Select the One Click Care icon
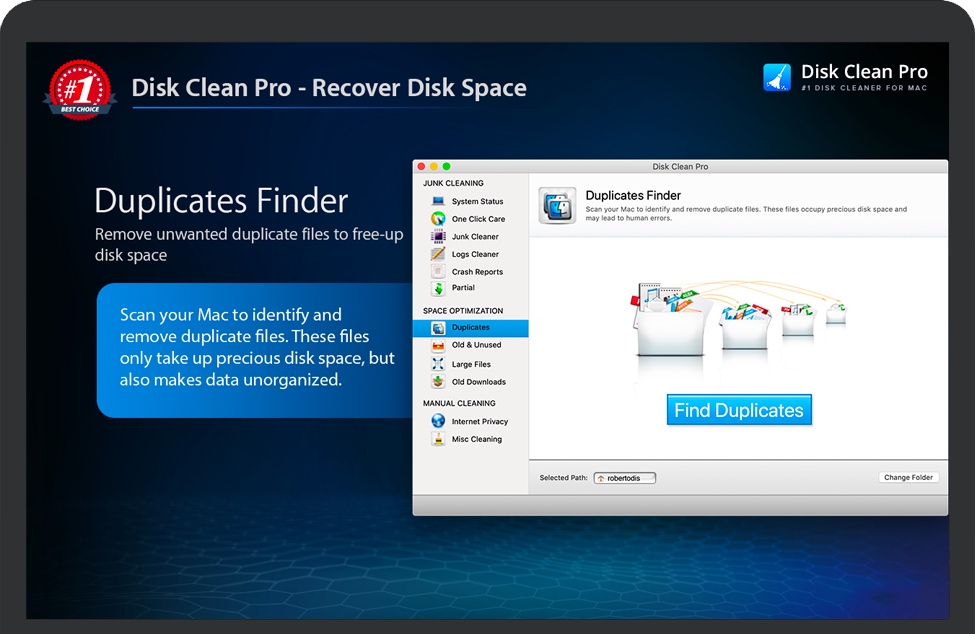This screenshot has height=634, width=975. tap(438, 219)
